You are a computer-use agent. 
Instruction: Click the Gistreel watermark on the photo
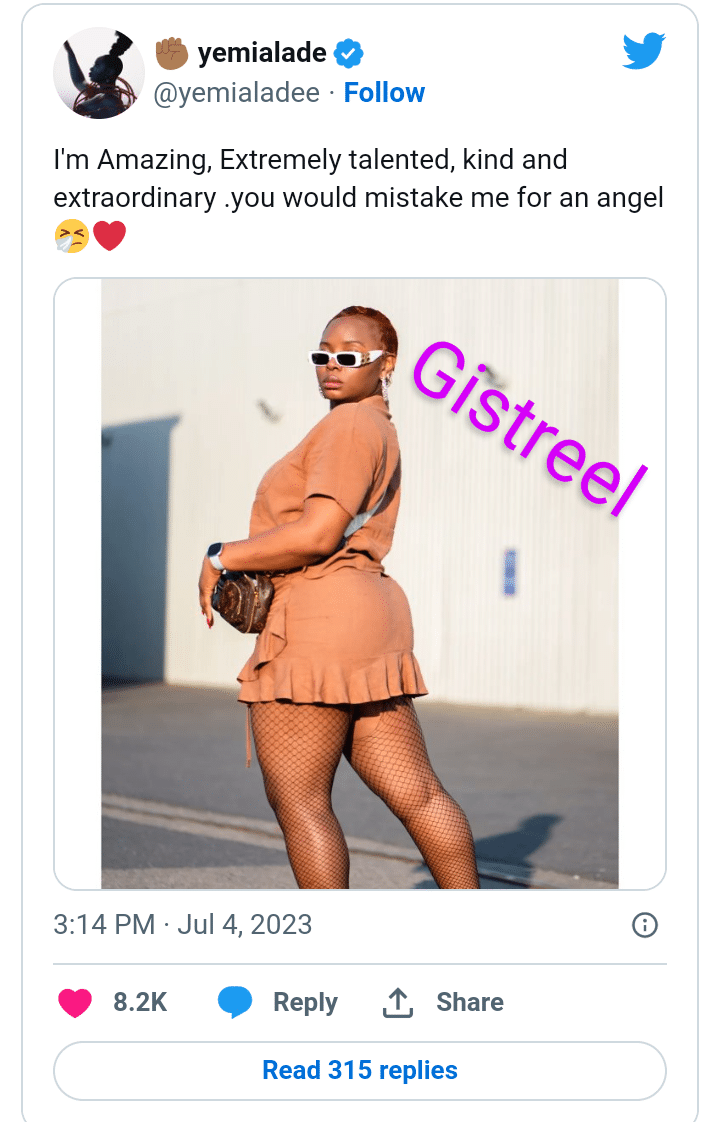[530, 428]
